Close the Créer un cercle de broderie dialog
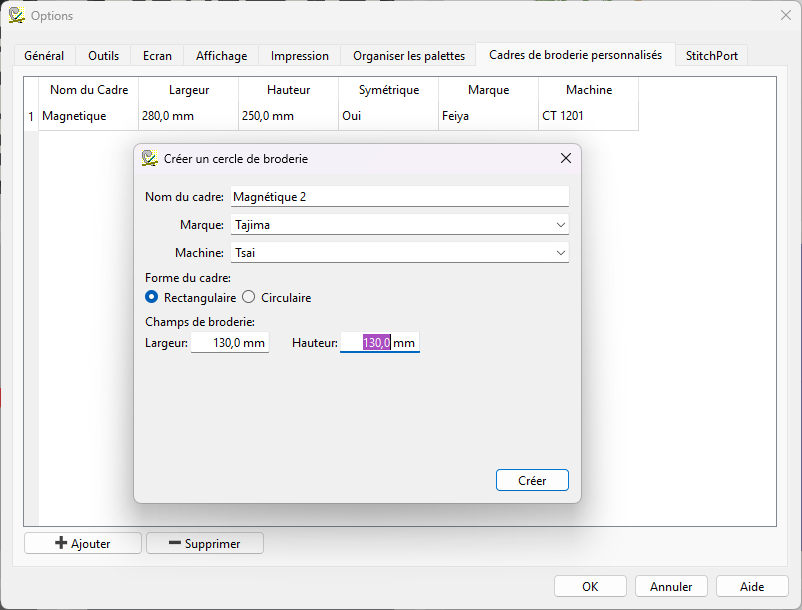This screenshot has width=802, height=610. [x=565, y=158]
